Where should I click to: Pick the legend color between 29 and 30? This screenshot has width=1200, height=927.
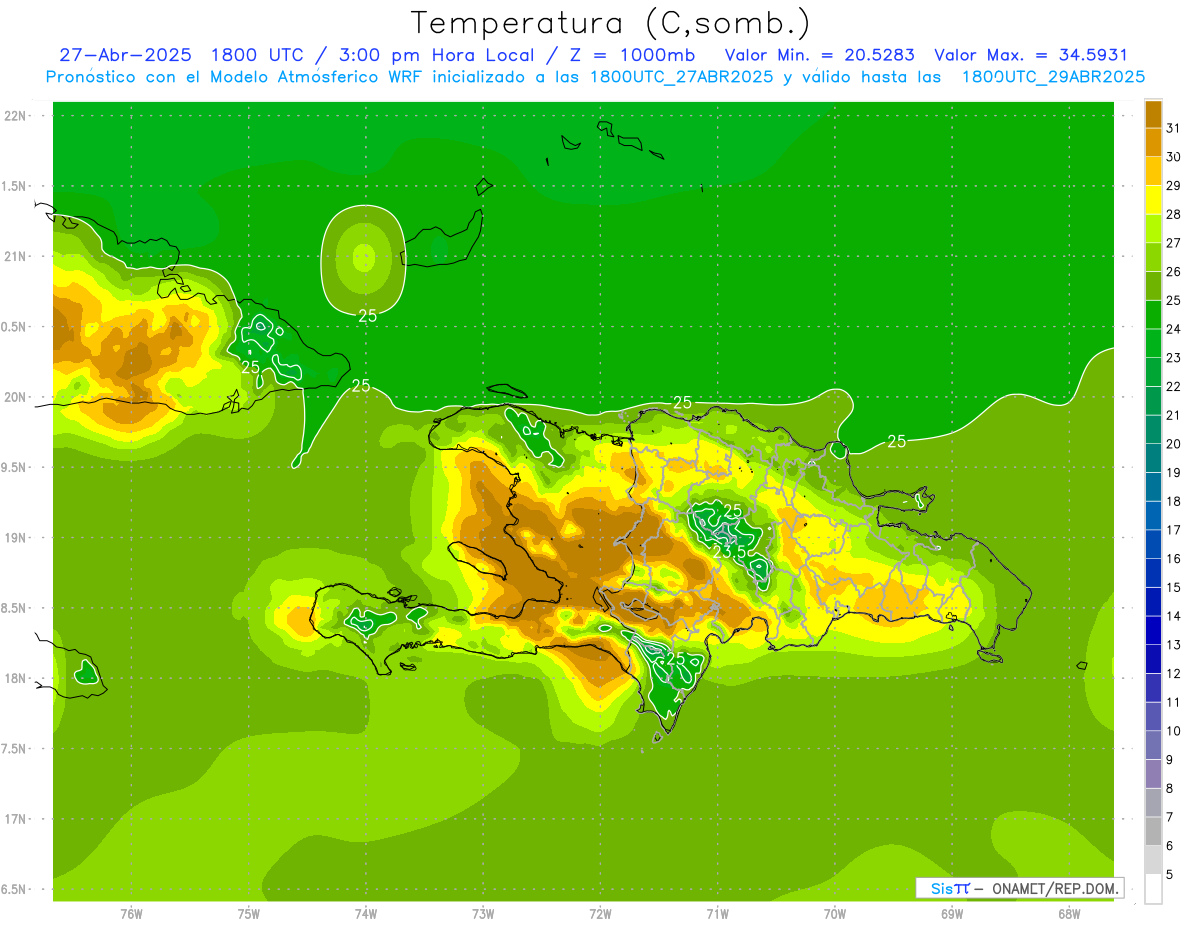(1153, 171)
